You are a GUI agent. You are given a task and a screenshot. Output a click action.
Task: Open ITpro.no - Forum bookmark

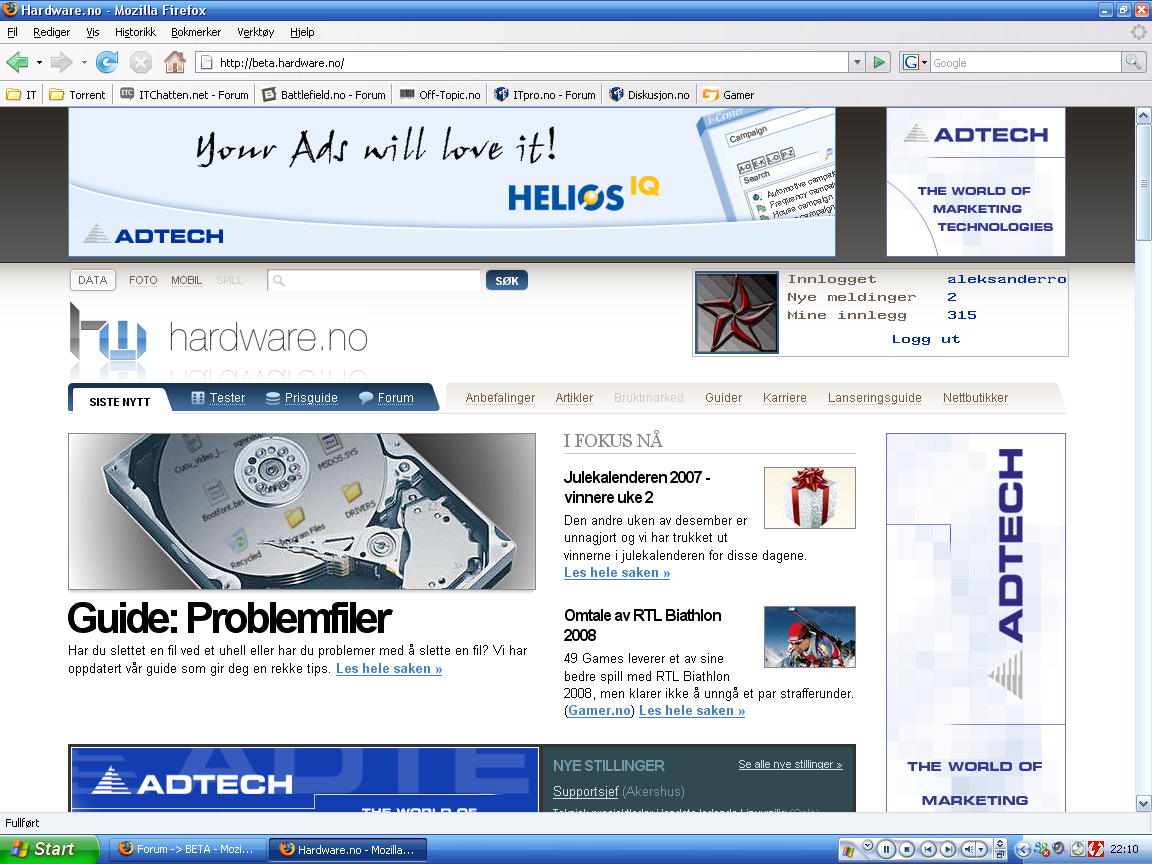[544, 95]
